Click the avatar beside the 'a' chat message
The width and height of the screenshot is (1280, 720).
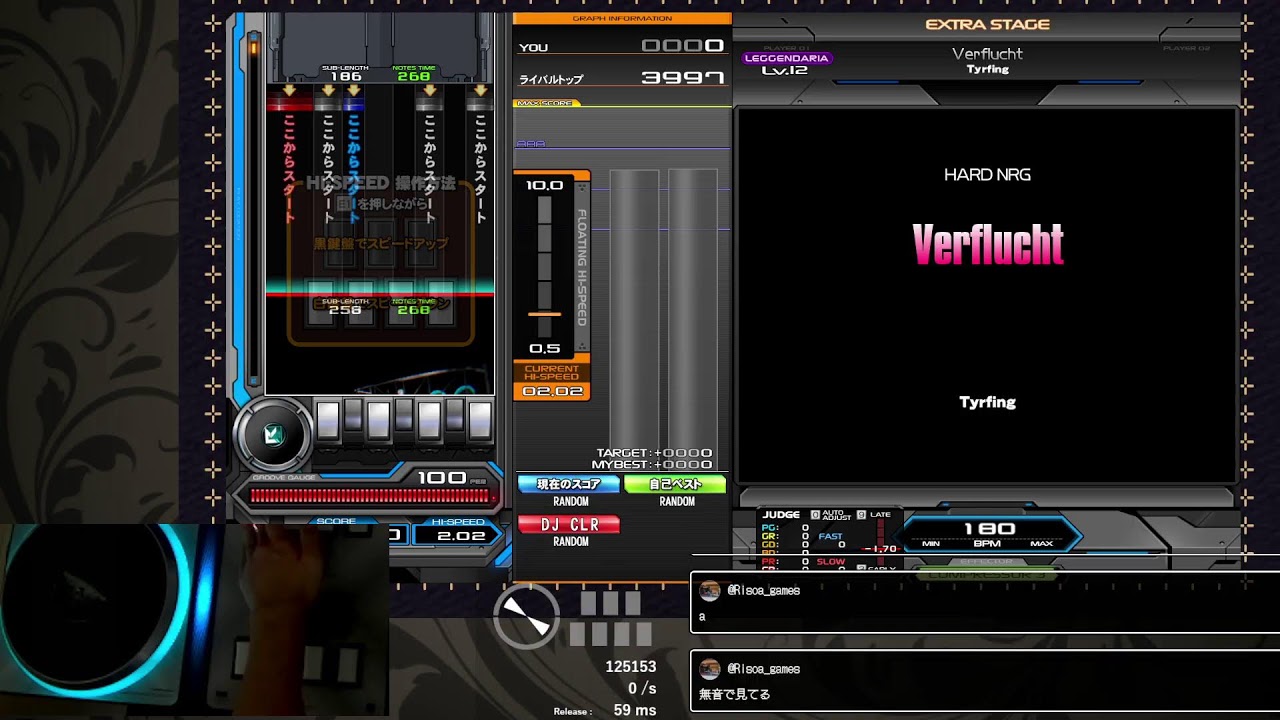pyautogui.click(x=709, y=590)
